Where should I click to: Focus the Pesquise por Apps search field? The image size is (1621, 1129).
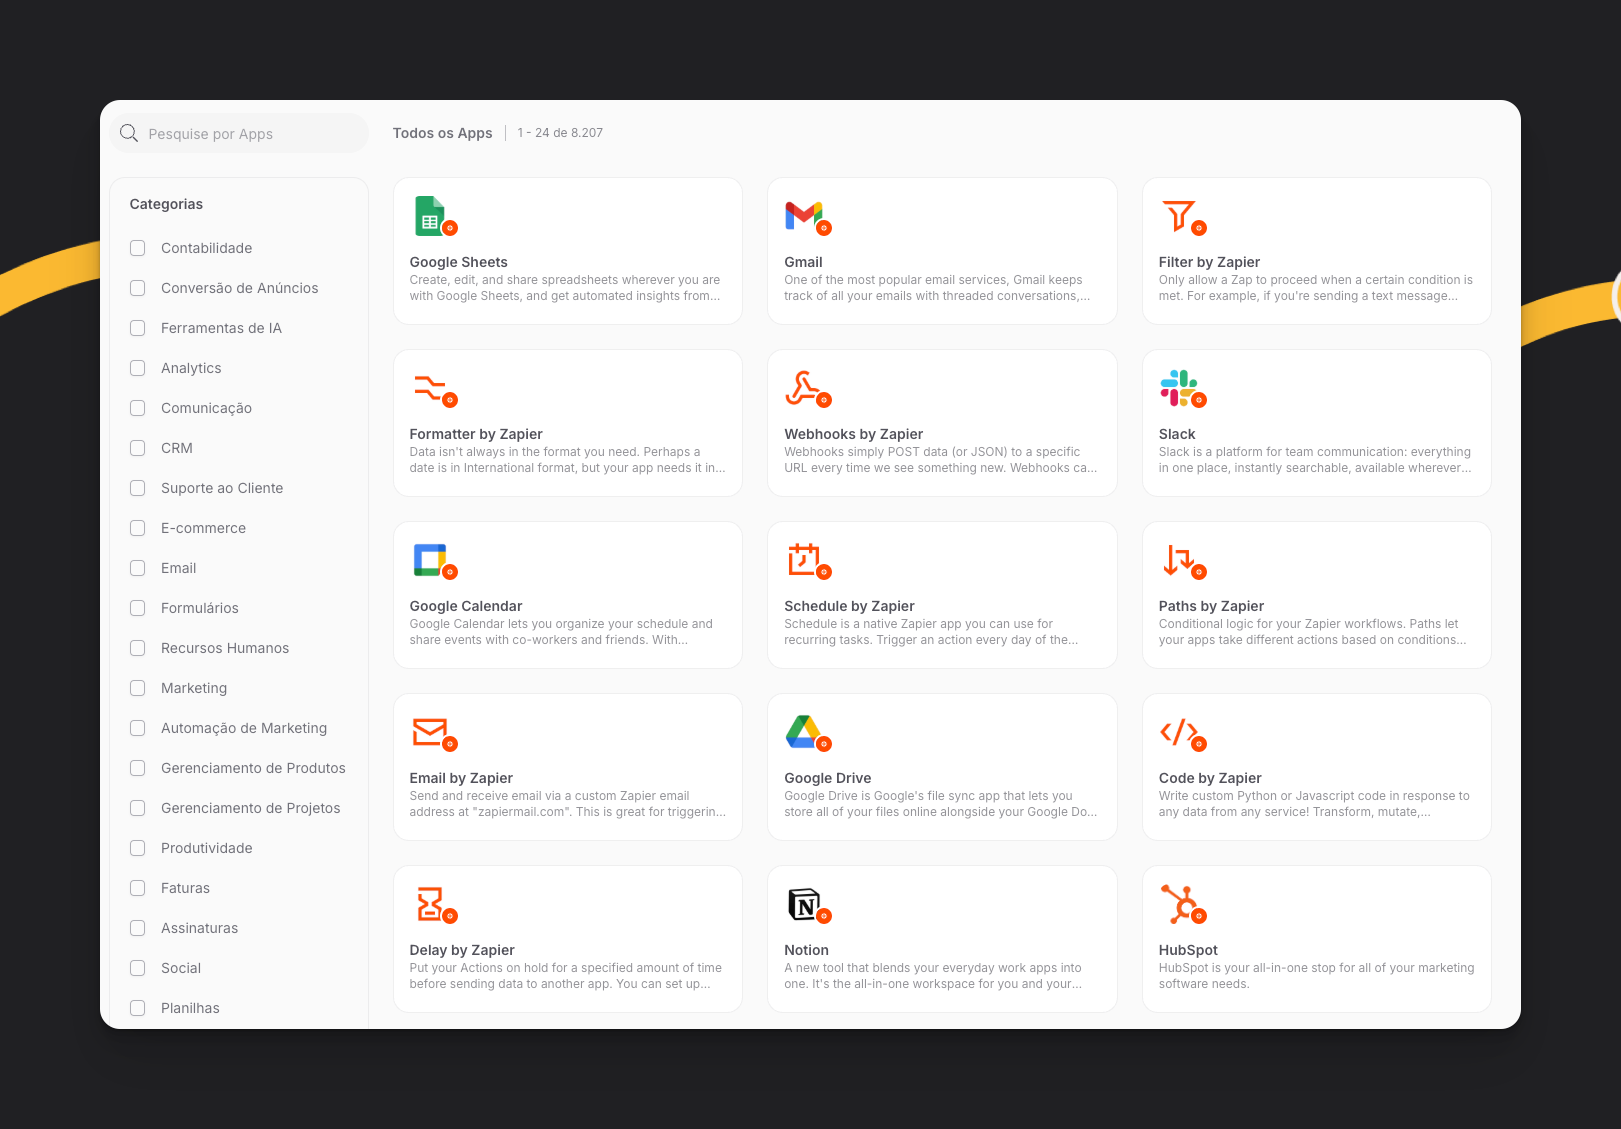coord(239,133)
